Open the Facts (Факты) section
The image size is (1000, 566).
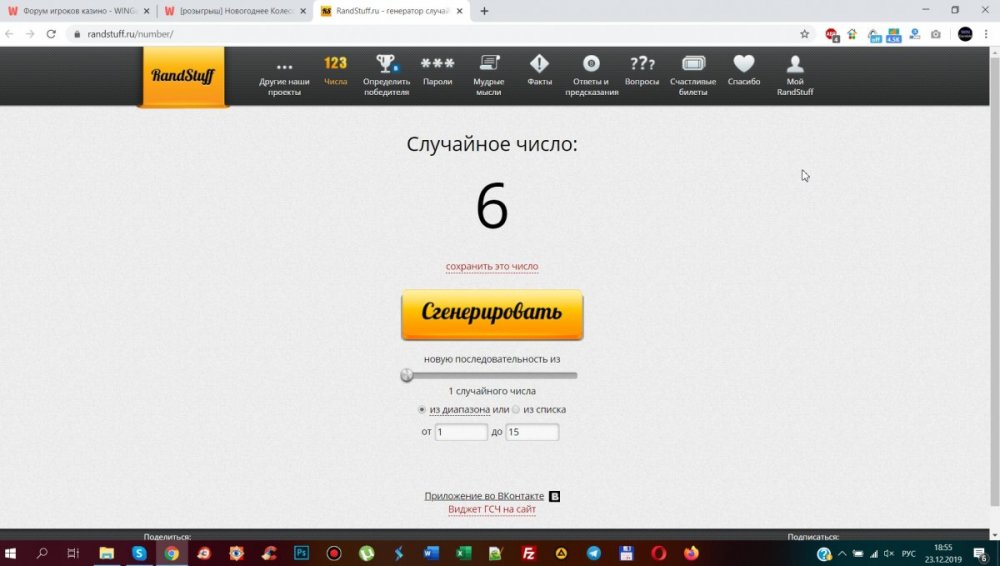(x=540, y=70)
